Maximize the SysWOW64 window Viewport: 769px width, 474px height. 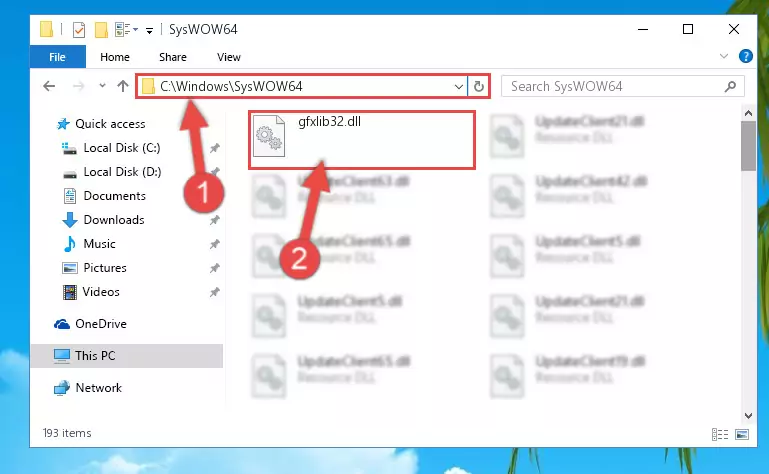point(688,29)
